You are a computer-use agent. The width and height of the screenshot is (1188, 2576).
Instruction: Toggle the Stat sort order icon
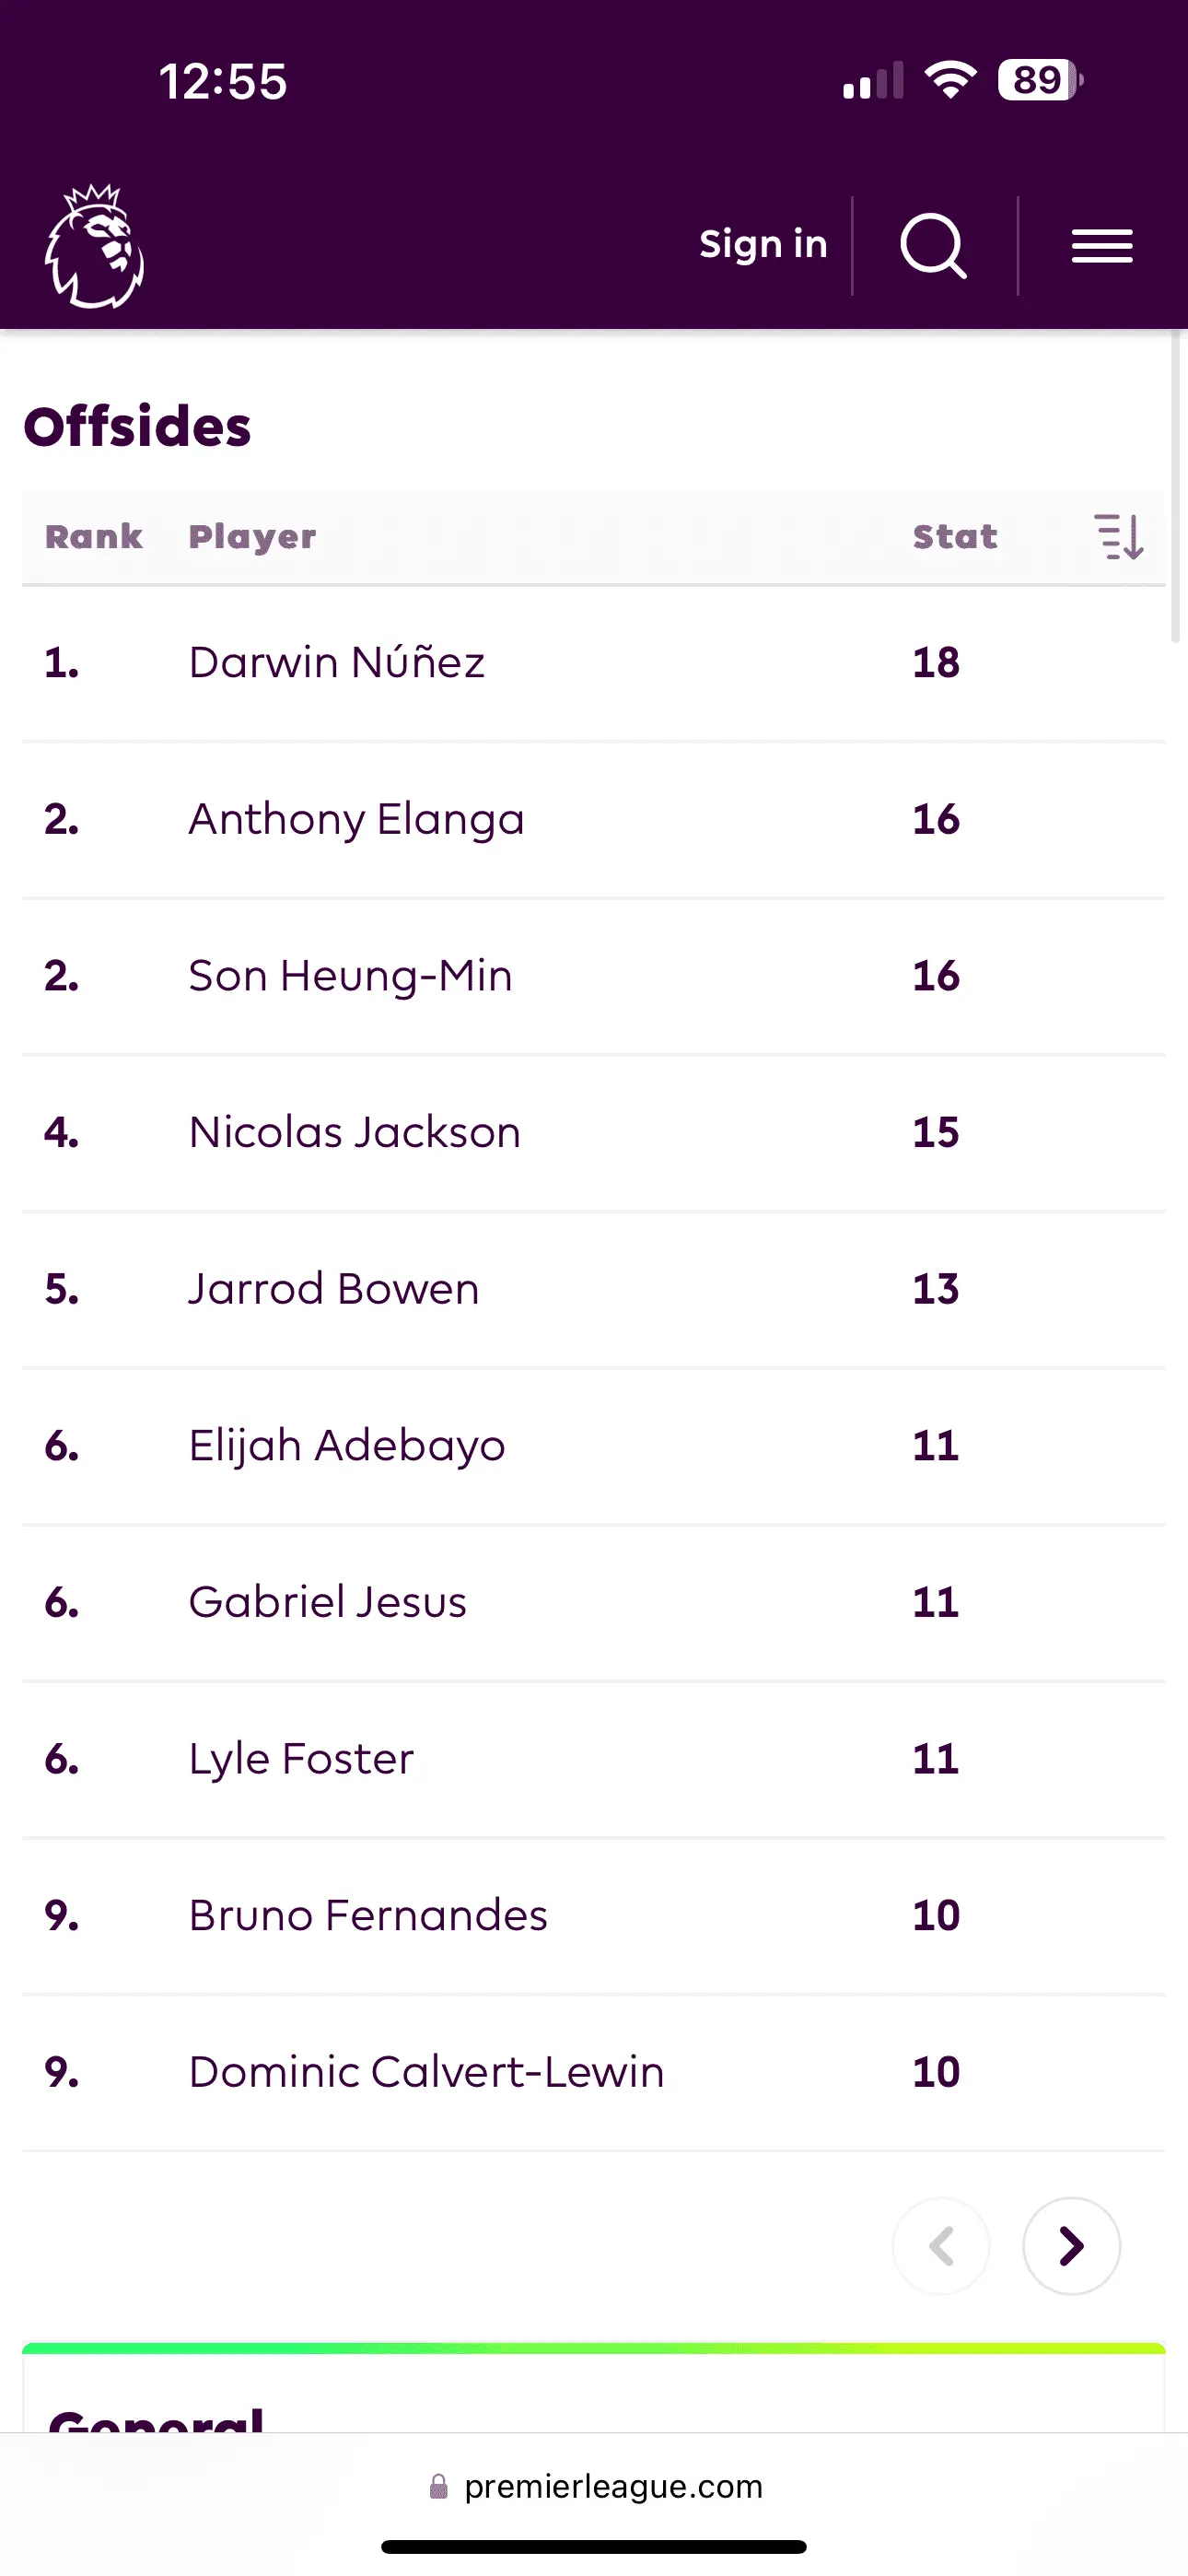1119,537
